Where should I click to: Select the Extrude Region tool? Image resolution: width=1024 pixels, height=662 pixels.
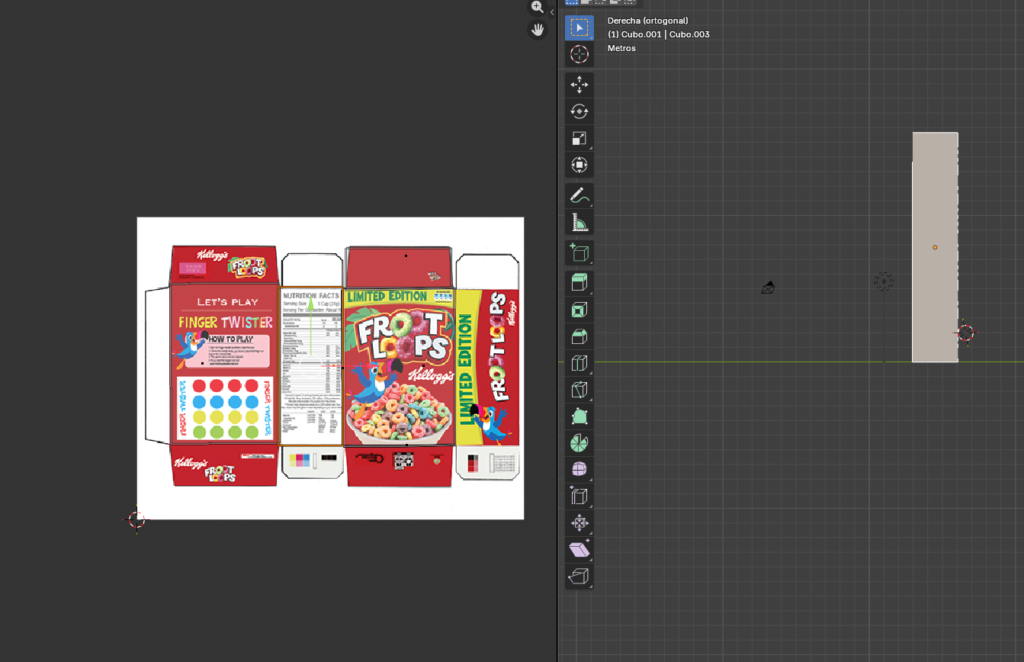tap(579, 284)
